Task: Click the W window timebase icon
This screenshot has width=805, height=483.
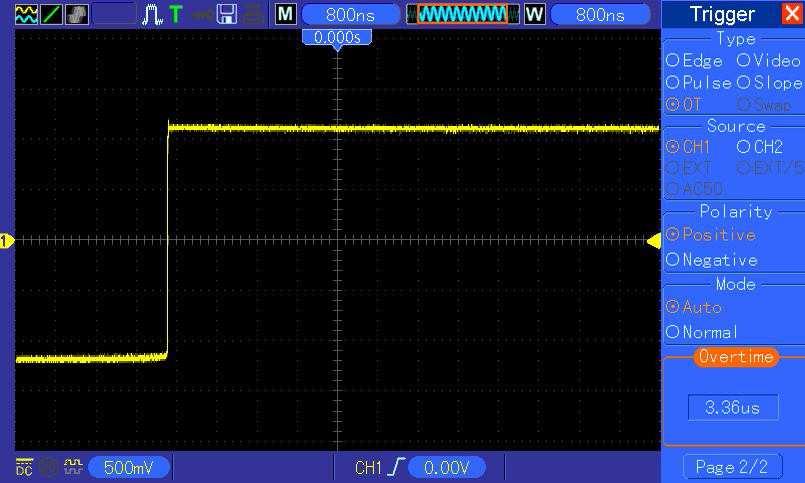Action: 534,14
